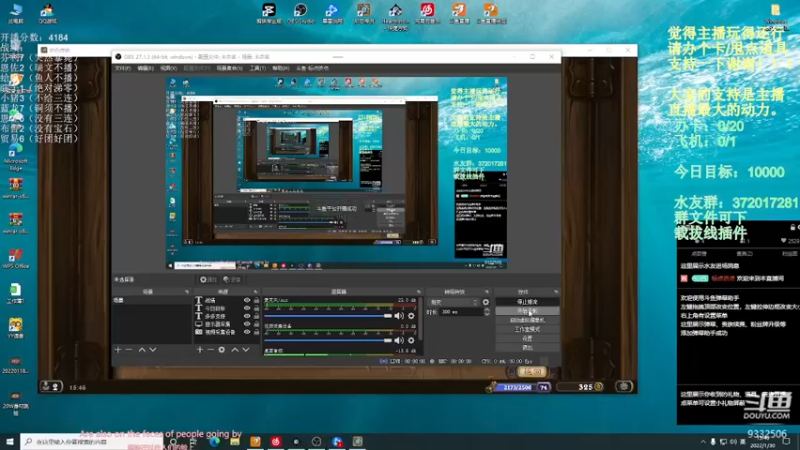Start the virtual camera button
800x450 pixels.
[x=527, y=320]
